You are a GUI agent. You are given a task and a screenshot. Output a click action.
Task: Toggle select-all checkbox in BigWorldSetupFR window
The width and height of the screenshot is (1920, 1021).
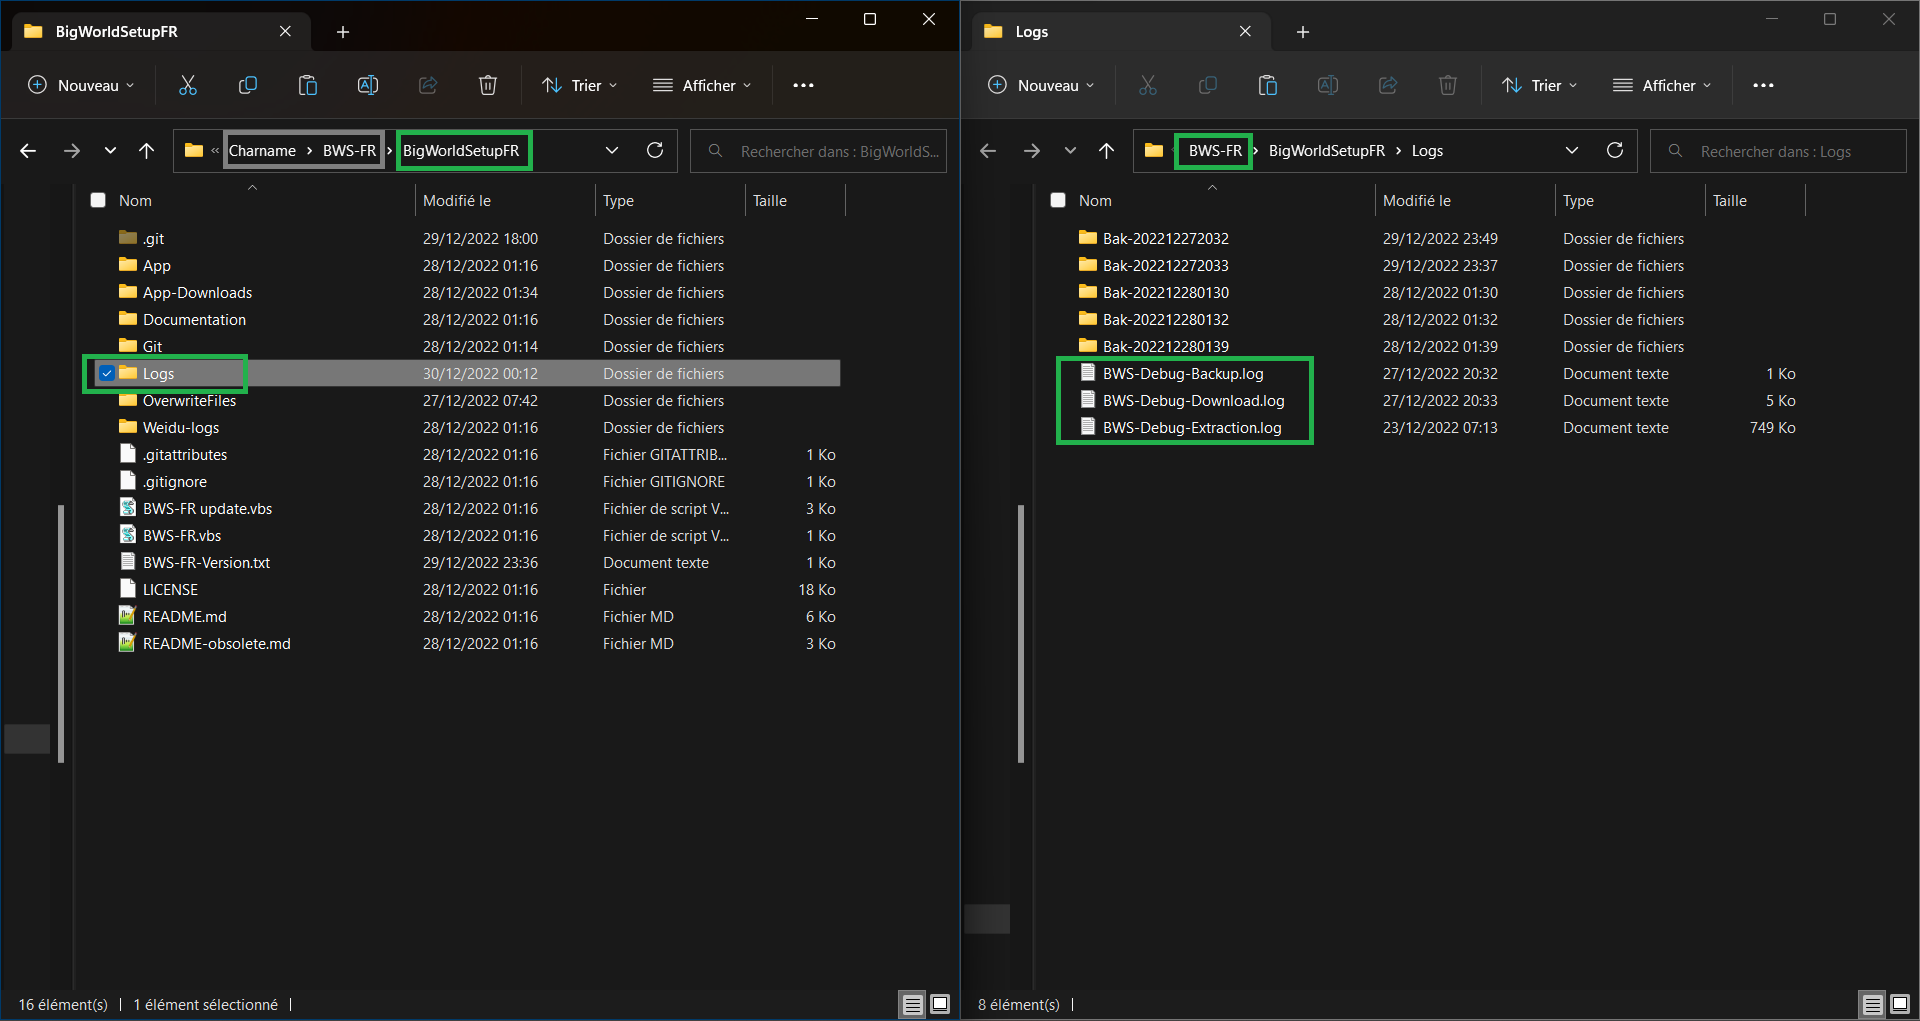pyautogui.click(x=98, y=200)
